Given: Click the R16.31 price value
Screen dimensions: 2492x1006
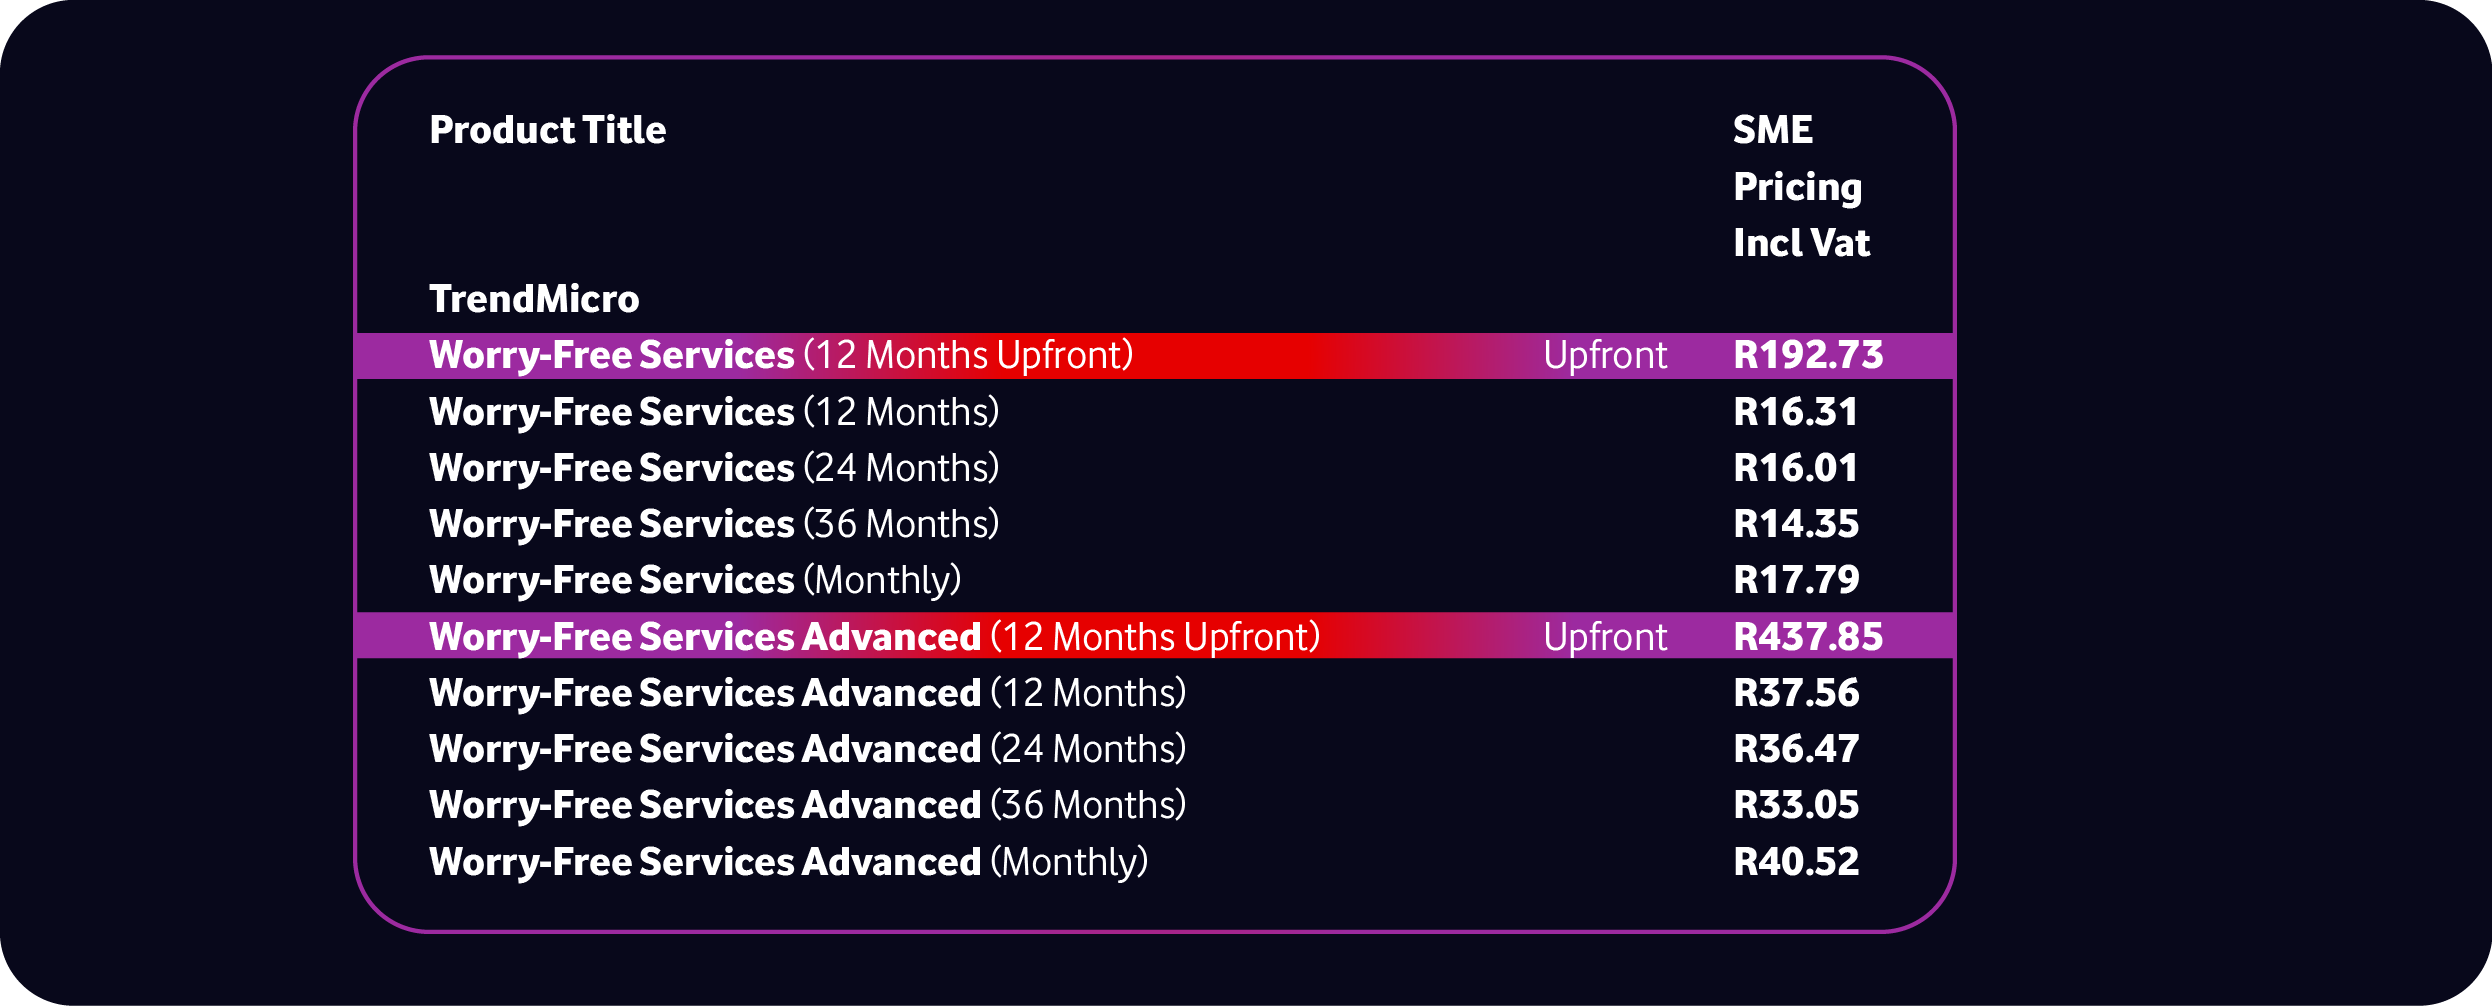Looking at the screenshot, I should point(1795,412).
